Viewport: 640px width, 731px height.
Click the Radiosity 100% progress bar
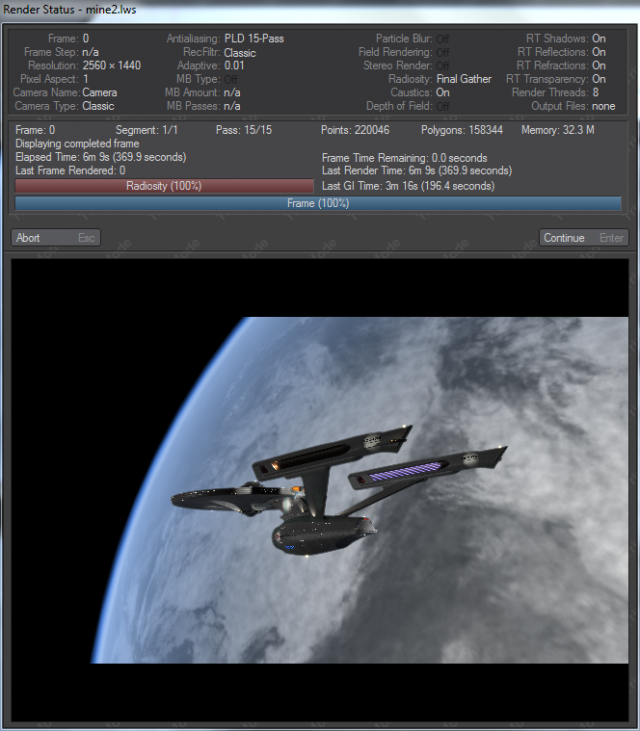pos(164,186)
